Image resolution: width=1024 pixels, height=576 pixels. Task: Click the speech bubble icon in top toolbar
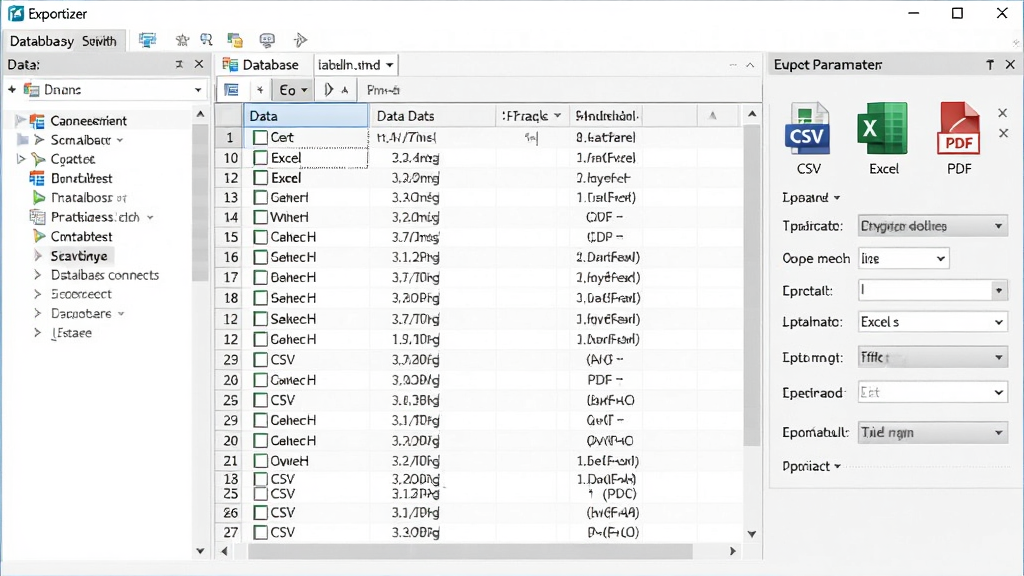click(267, 40)
